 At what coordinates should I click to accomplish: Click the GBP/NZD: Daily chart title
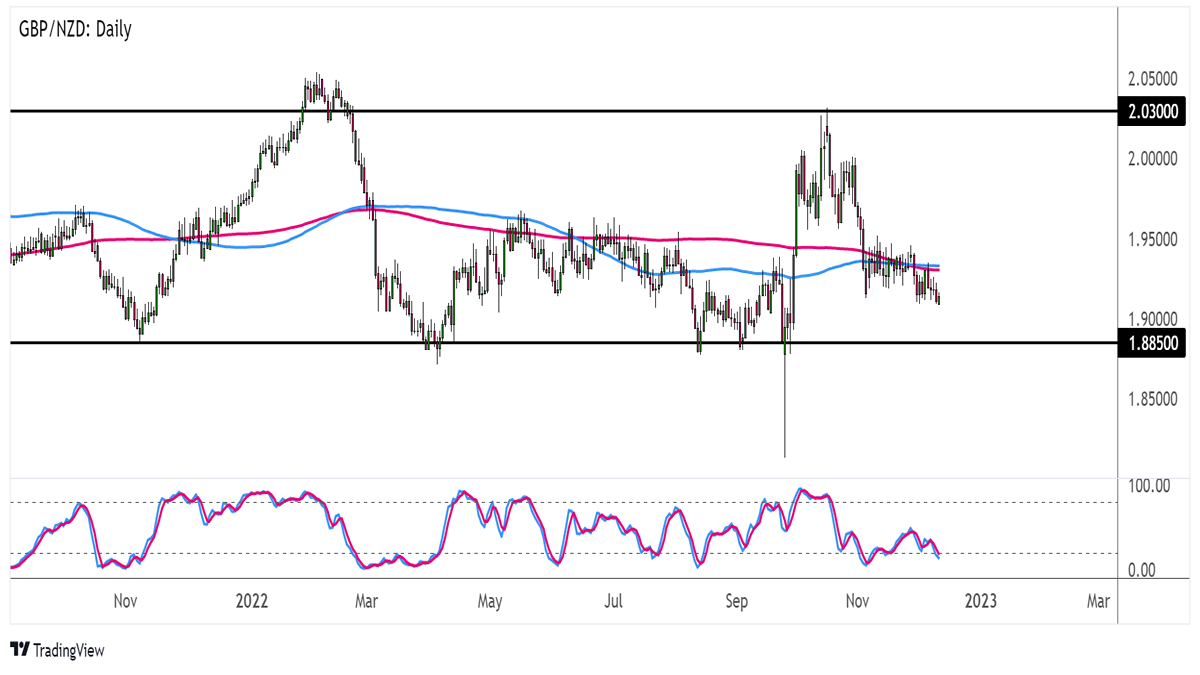pyautogui.click(x=75, y=29)
